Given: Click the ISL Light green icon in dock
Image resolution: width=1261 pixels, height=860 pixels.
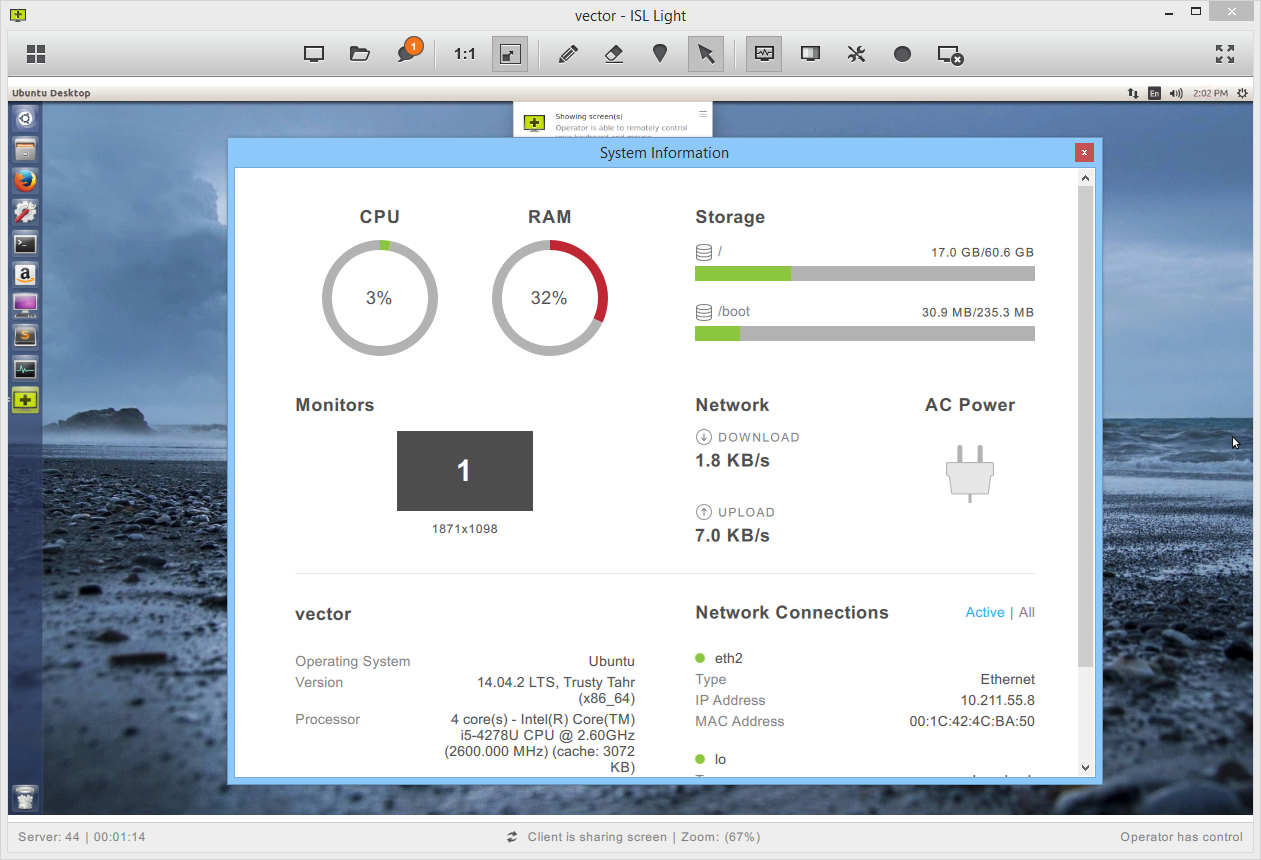Looking at the screenshot, I should click(x=26, y=400).
